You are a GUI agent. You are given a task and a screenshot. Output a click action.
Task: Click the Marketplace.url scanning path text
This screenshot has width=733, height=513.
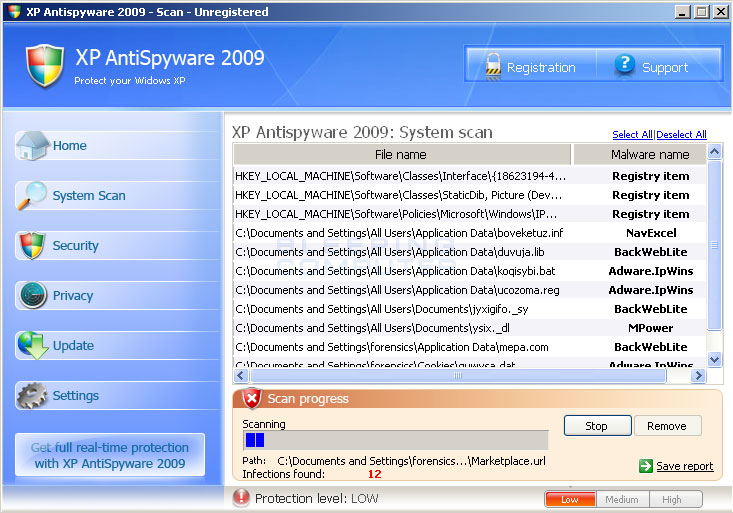click(x=411, y=461)
